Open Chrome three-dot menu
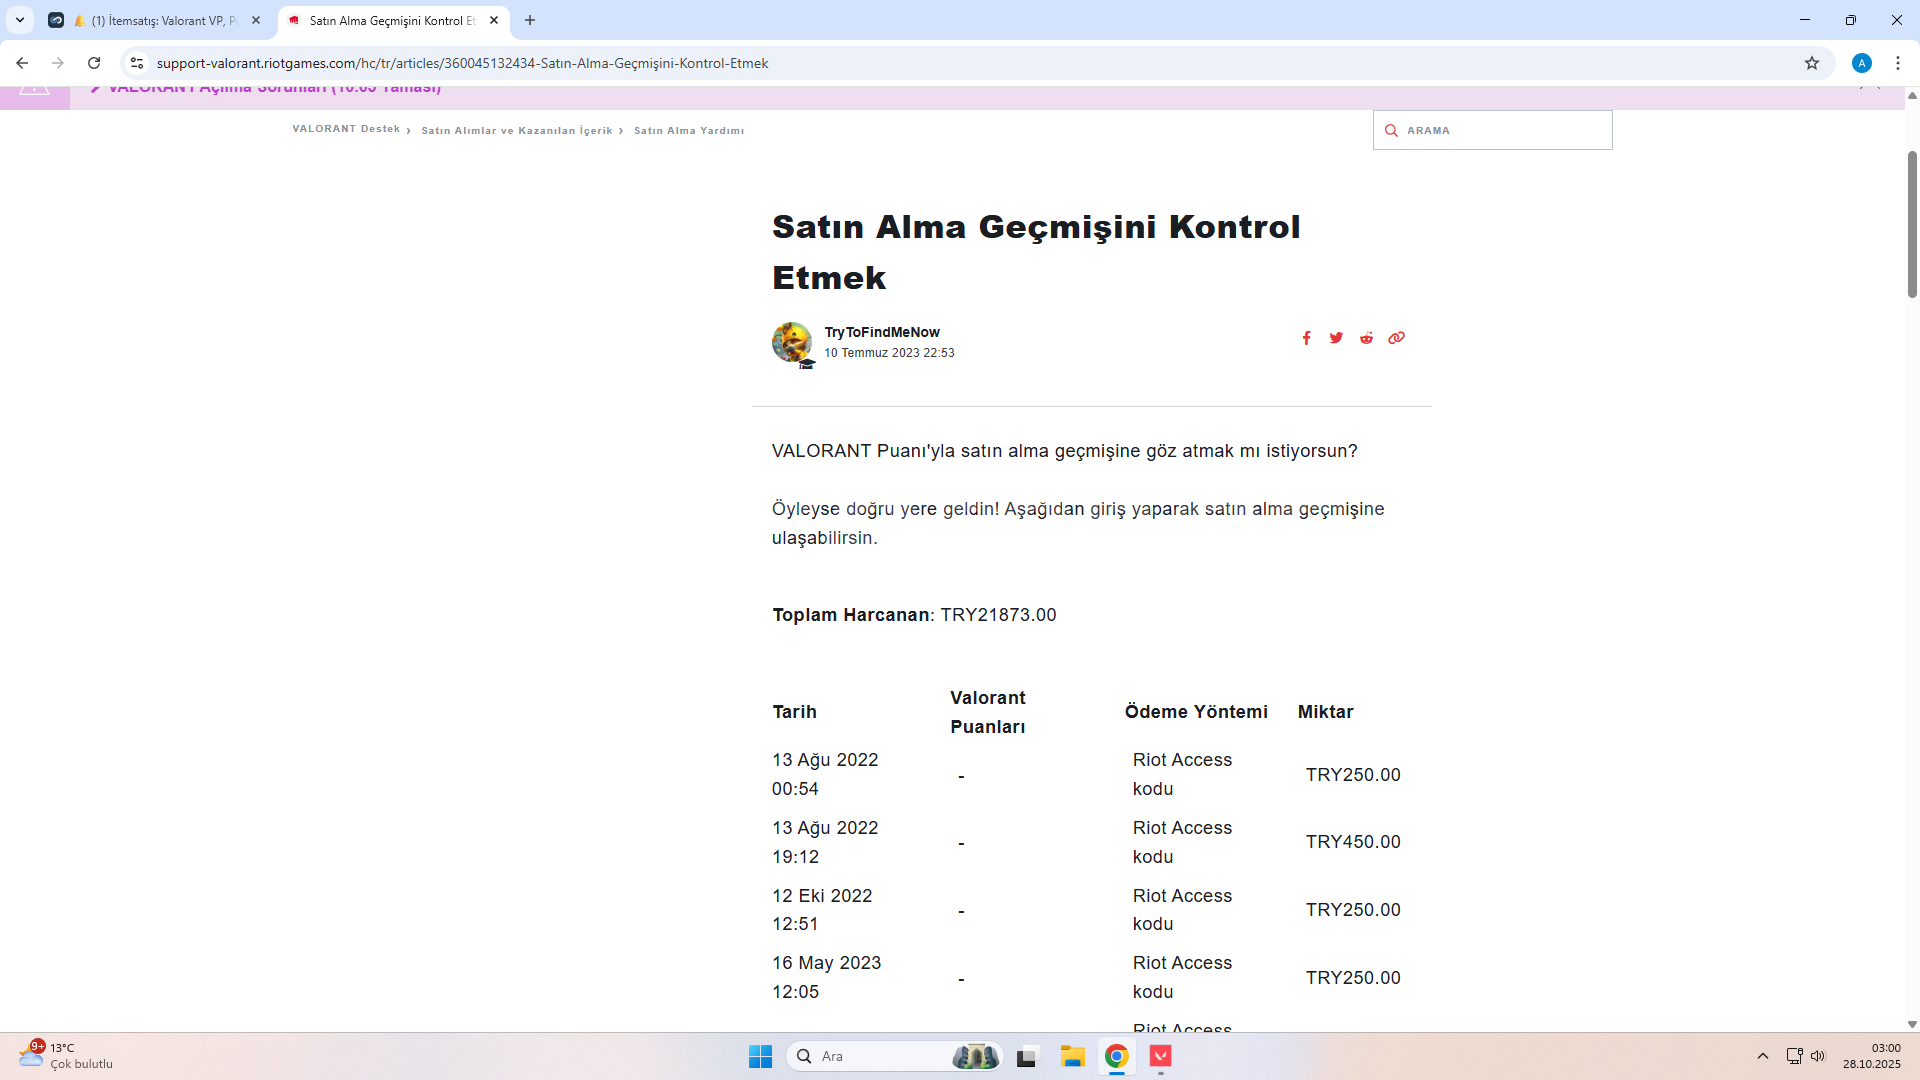The width and height of the screenshot is (1920, 1080). click(1897, 63)
